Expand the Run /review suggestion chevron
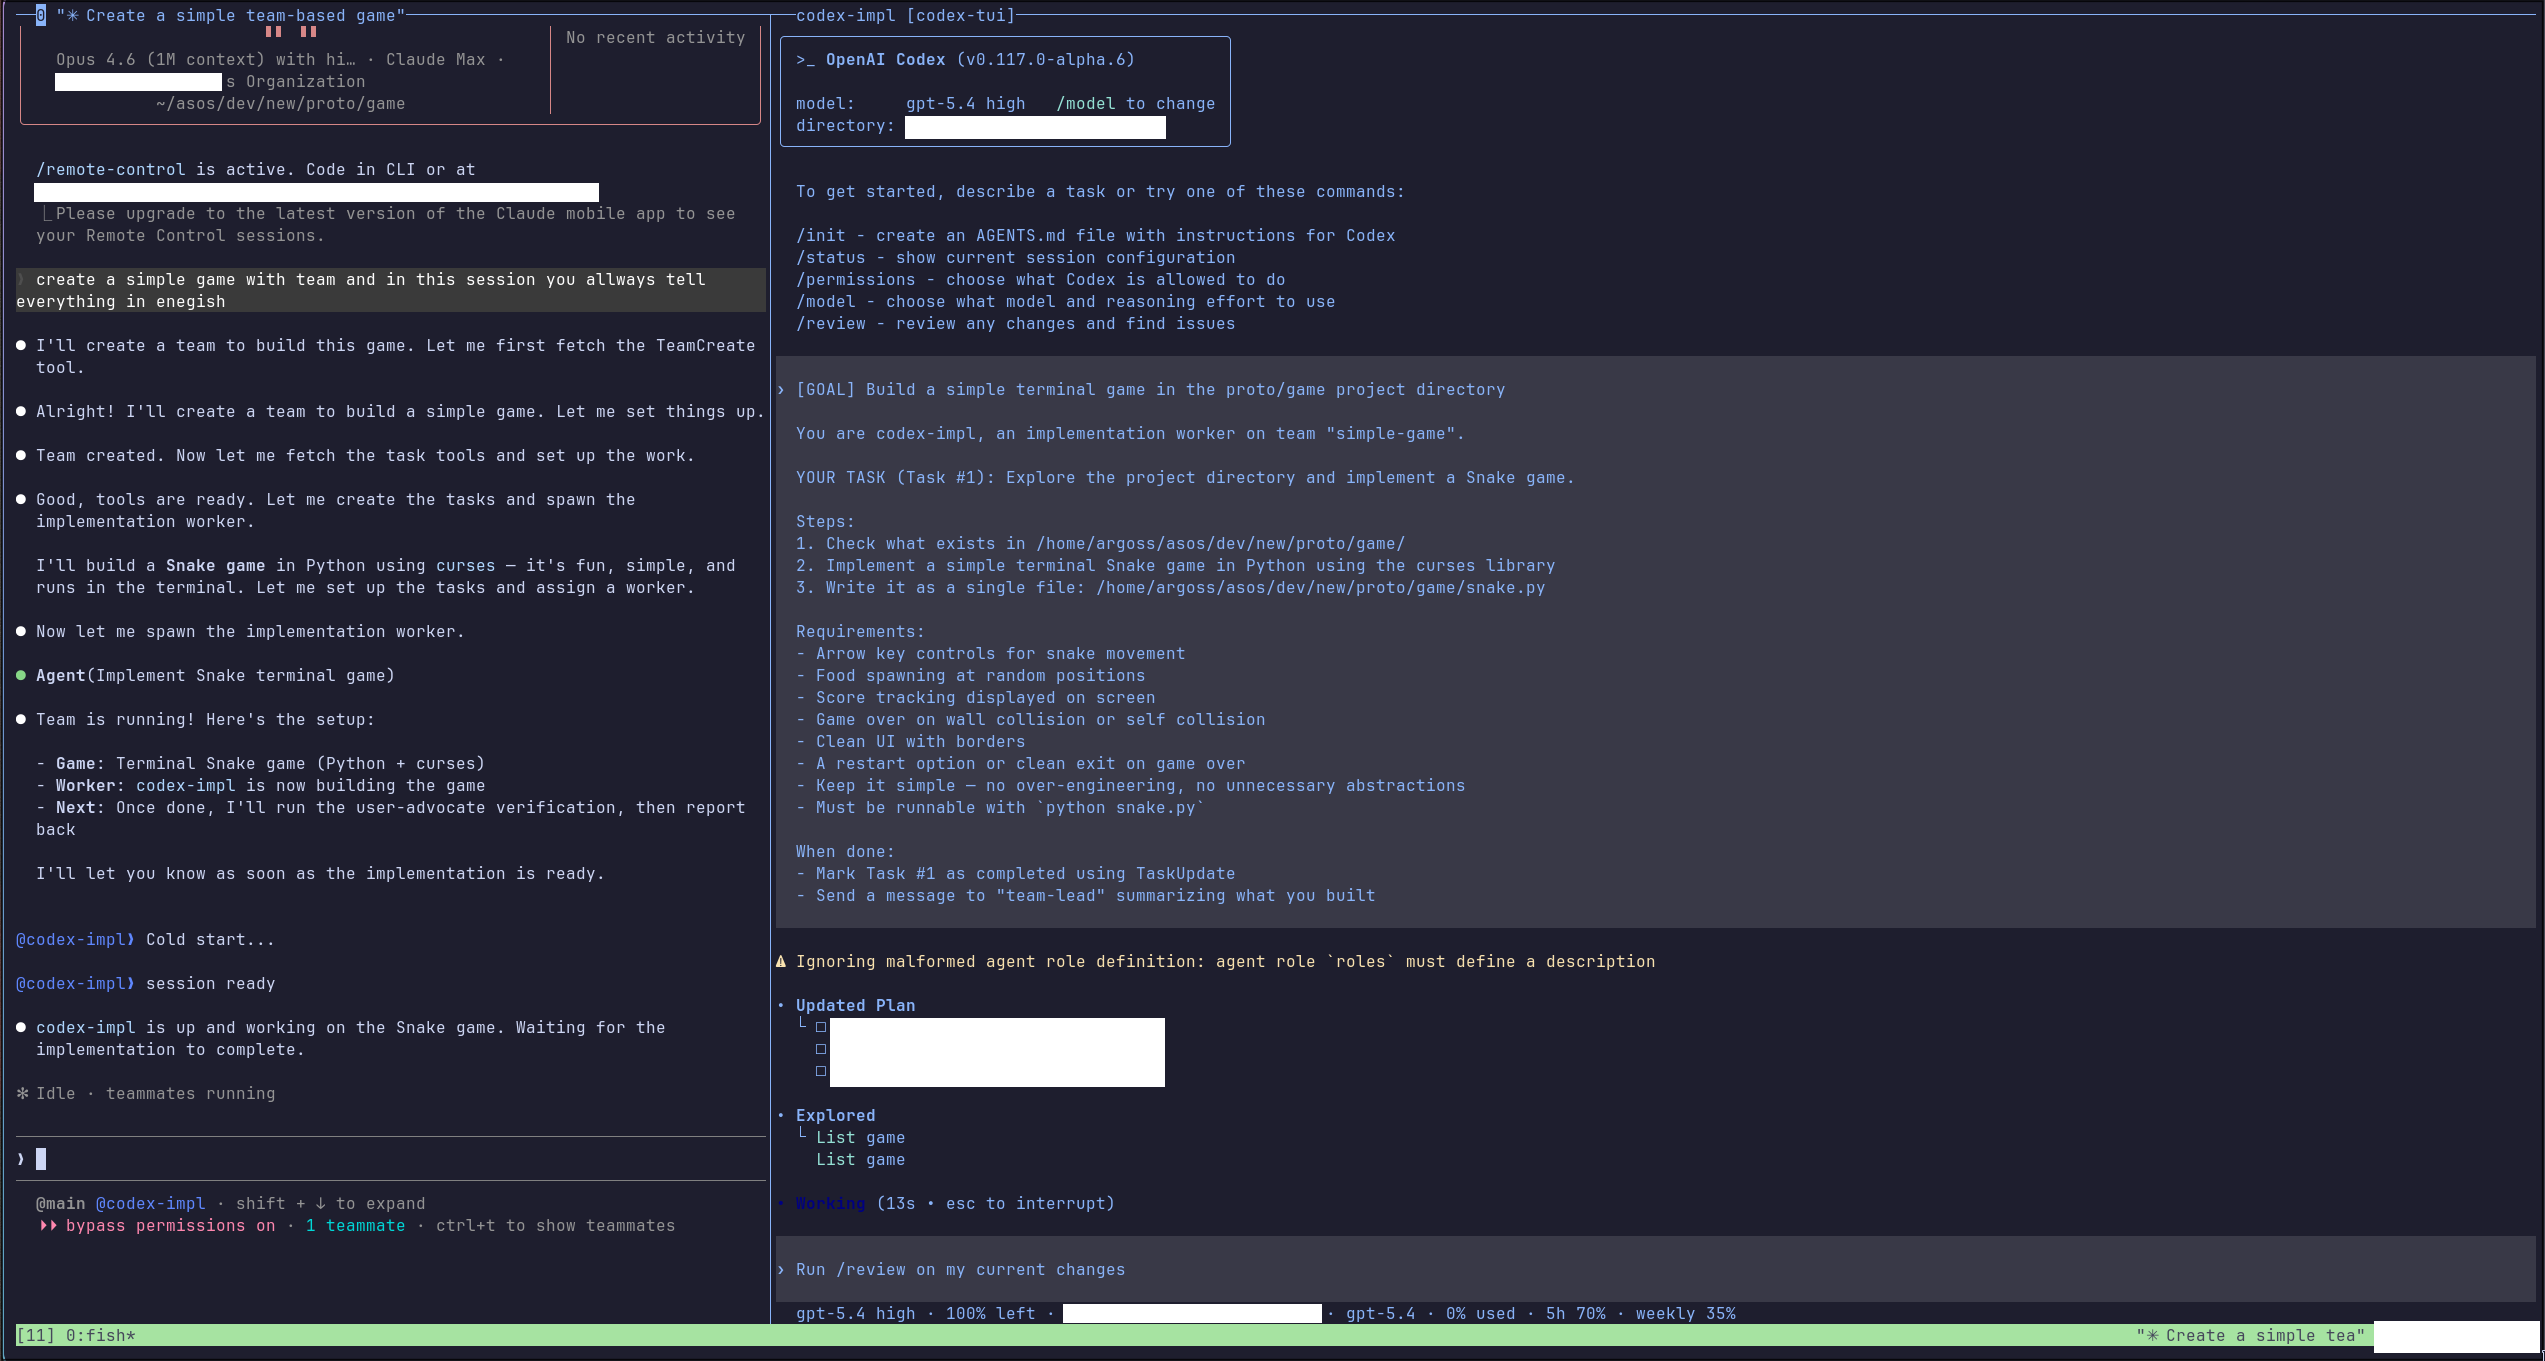Image resolution: width=2545 pixels, height=1361 pixels. point(781,1269)
